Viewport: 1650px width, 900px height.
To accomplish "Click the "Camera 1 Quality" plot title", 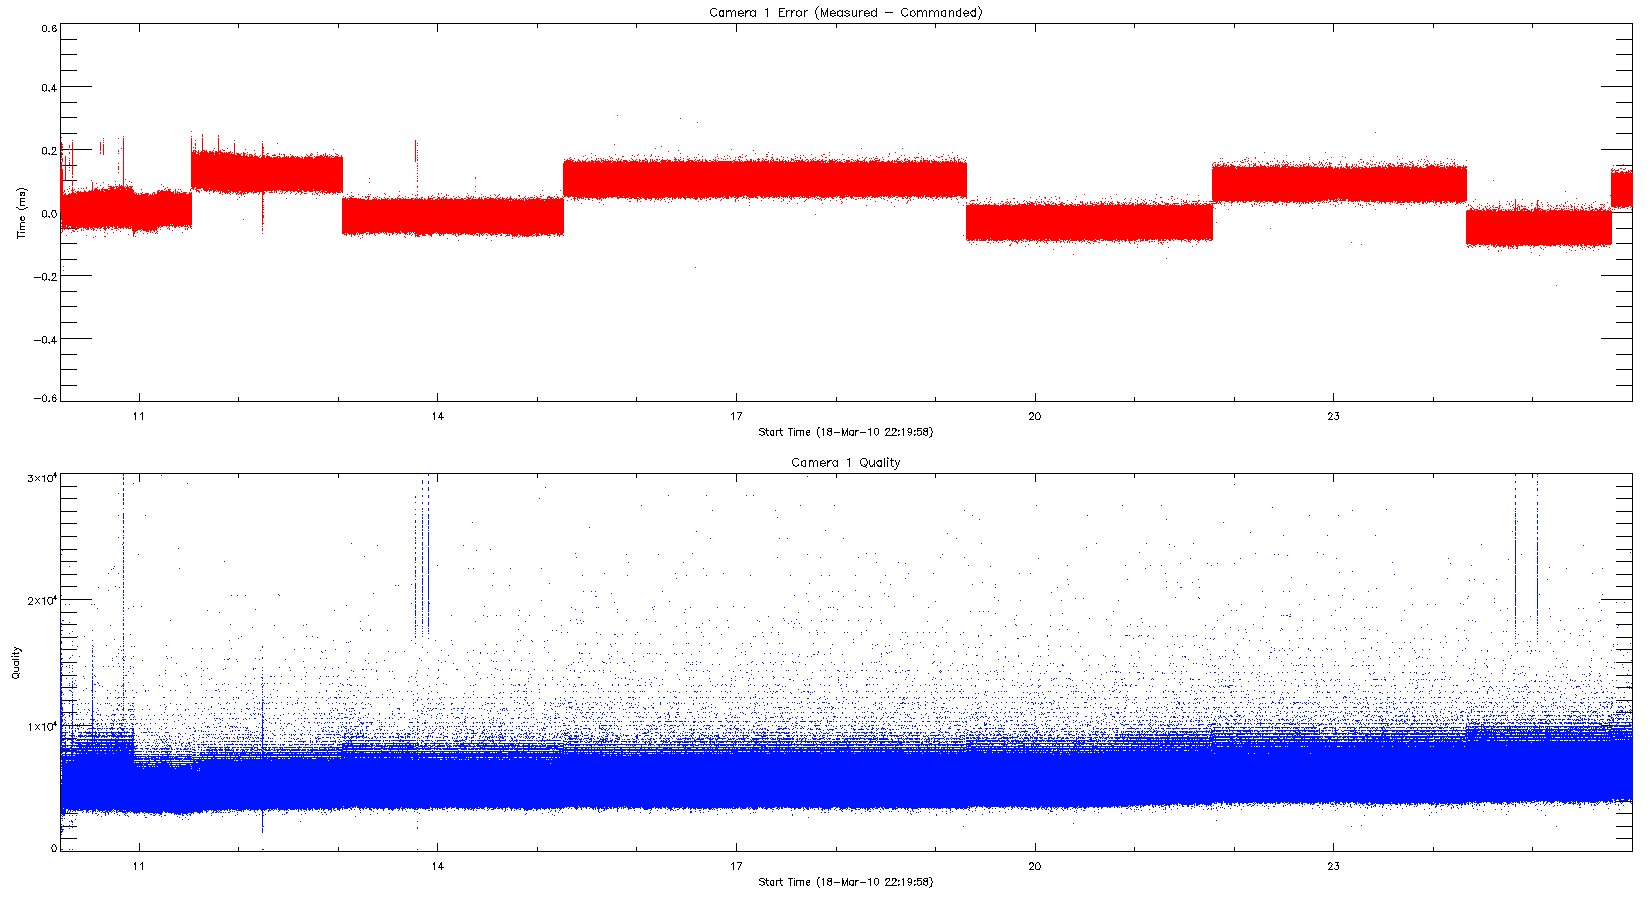I will click(x=845, y=463).
